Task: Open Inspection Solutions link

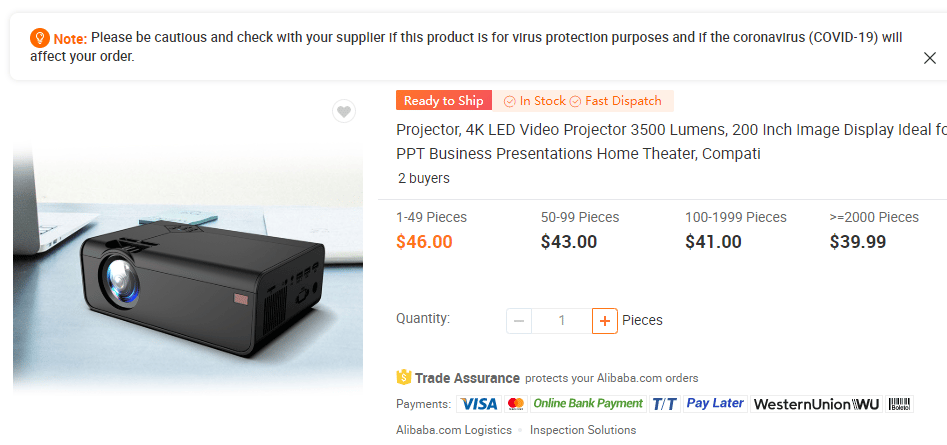Action: click(x=583, y=430)
